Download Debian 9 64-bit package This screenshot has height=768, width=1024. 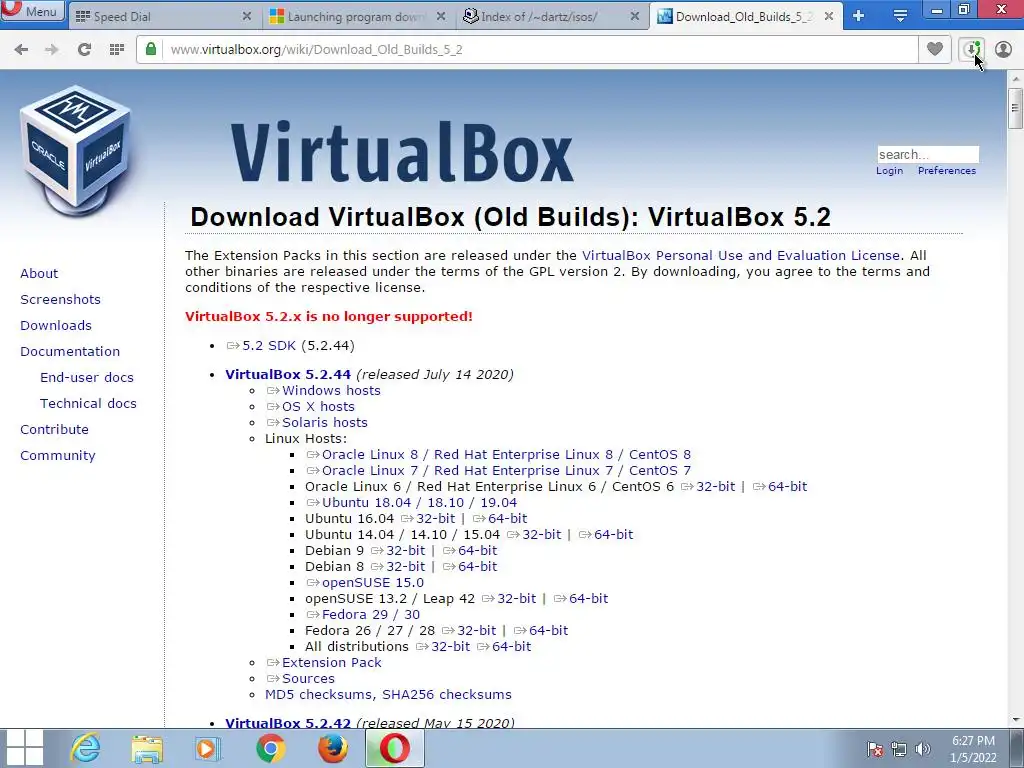[x=470, y=551]
